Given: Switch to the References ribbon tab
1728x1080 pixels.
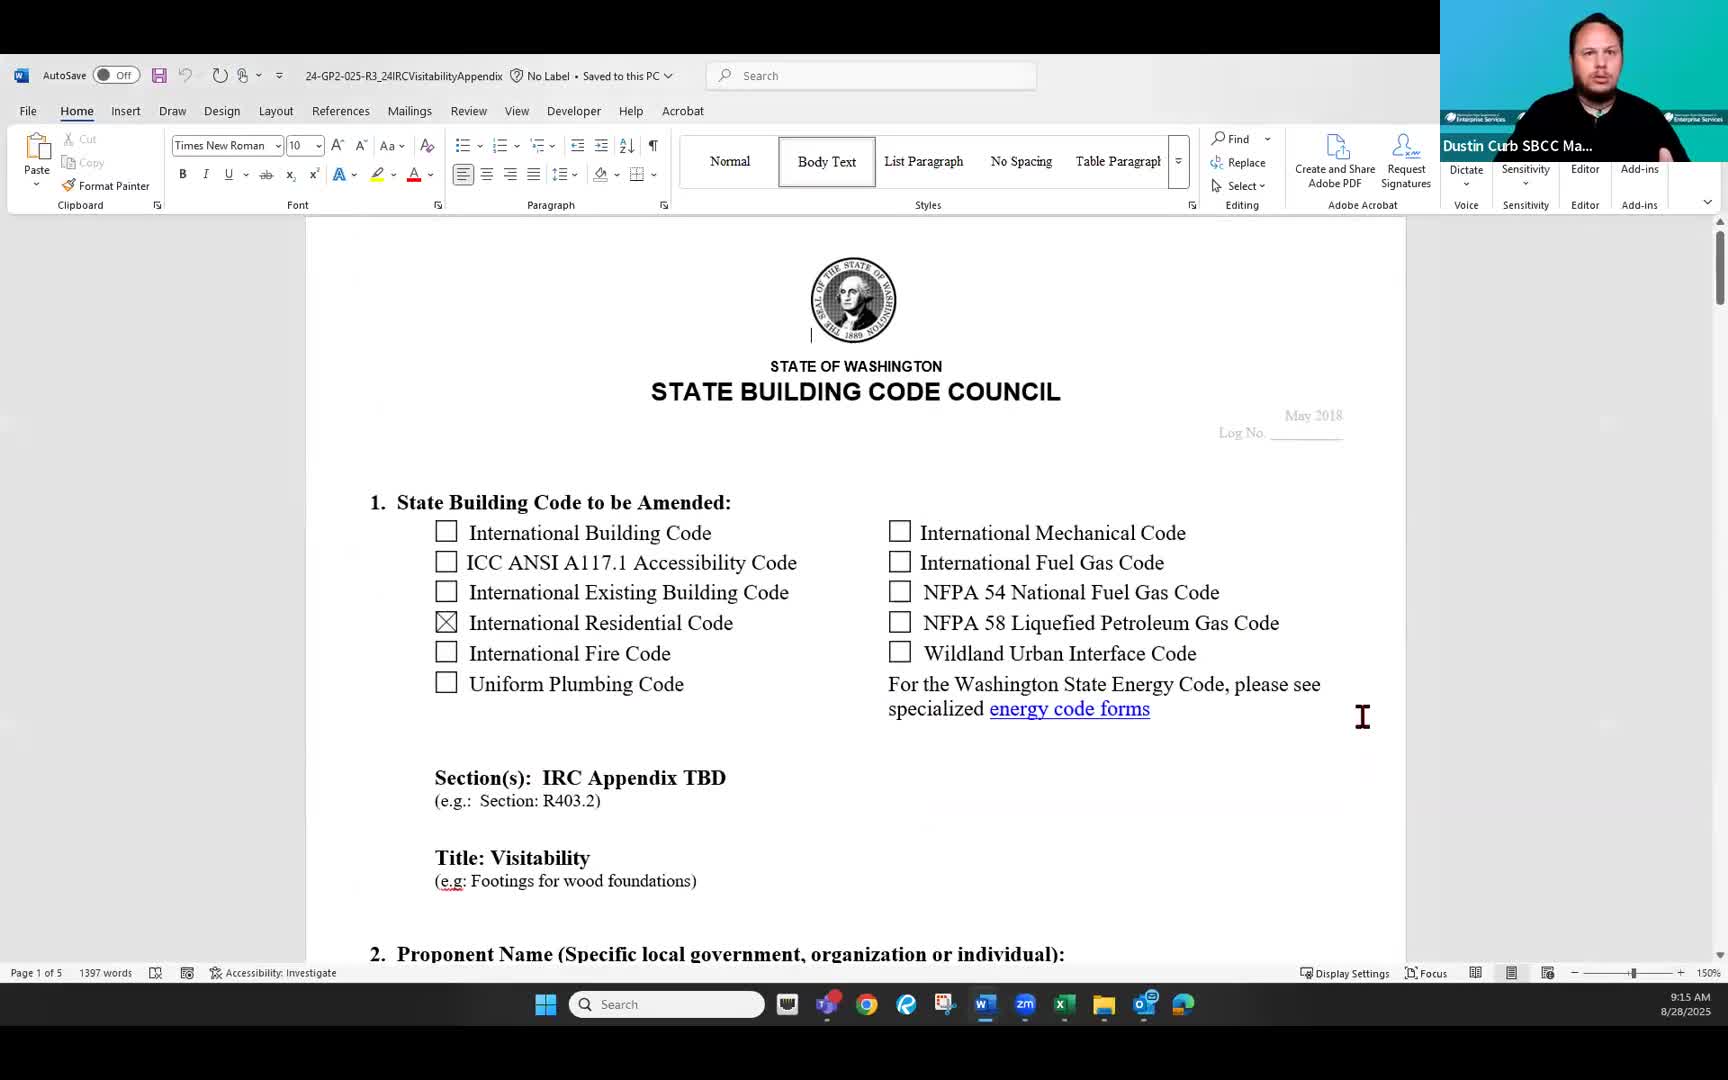Looking at the screenshot, I should 340,111.
